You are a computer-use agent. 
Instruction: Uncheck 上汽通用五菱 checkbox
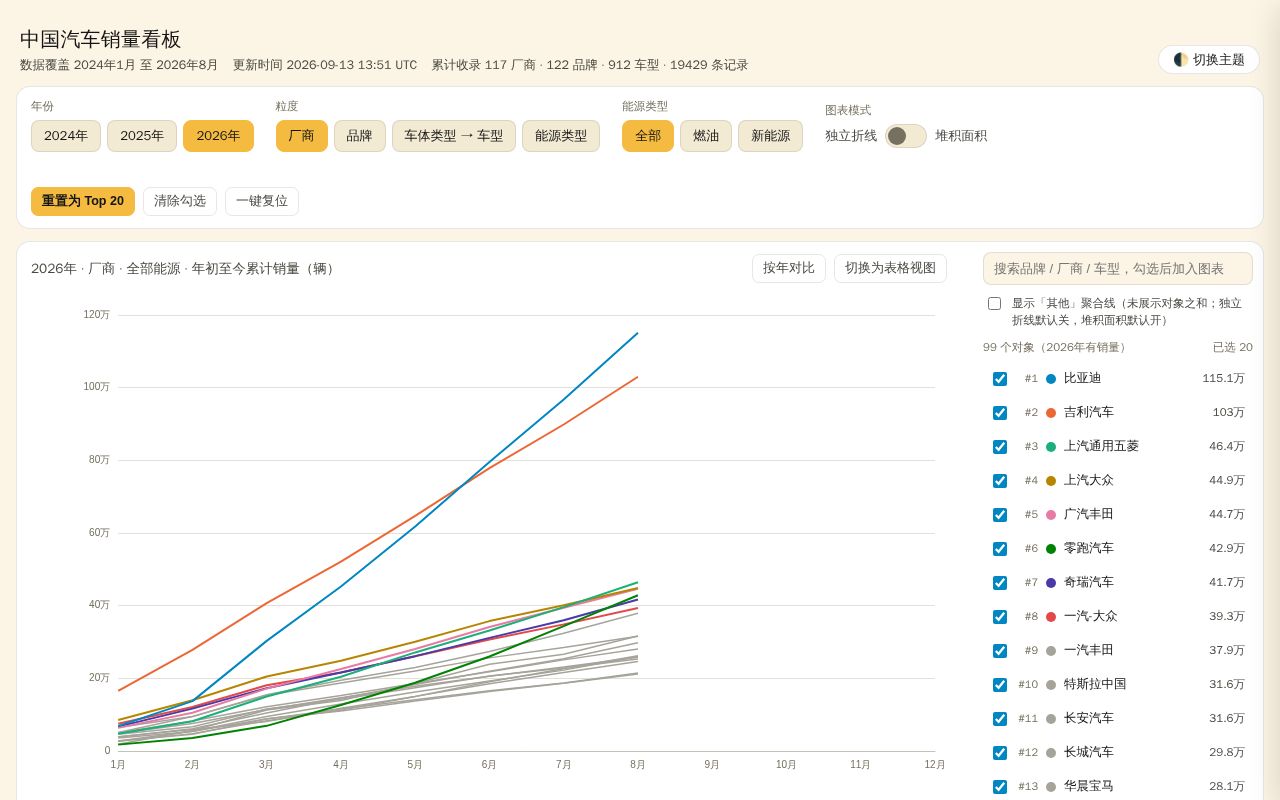1000,447
